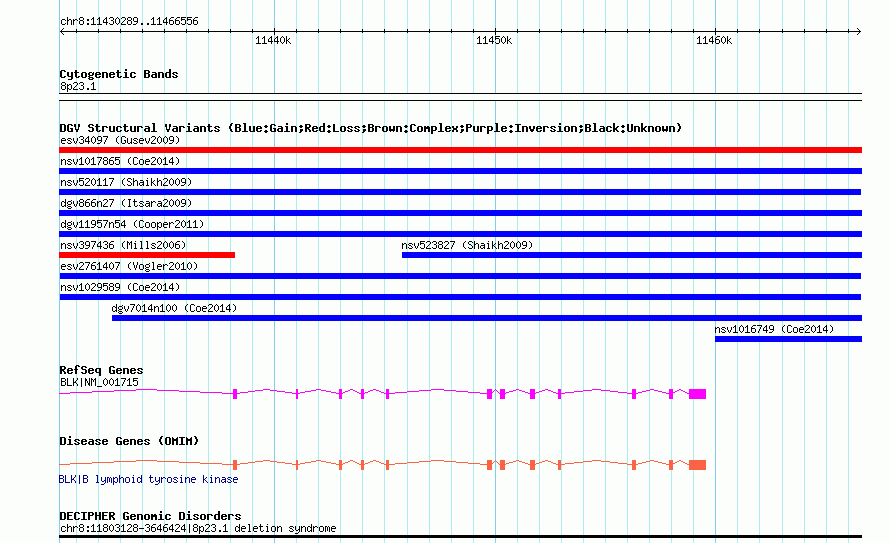The image size is (890, 543).
Task: Select the blue esv2761407 gain bar
Action: pyautogui.click(x=460, y=276)
